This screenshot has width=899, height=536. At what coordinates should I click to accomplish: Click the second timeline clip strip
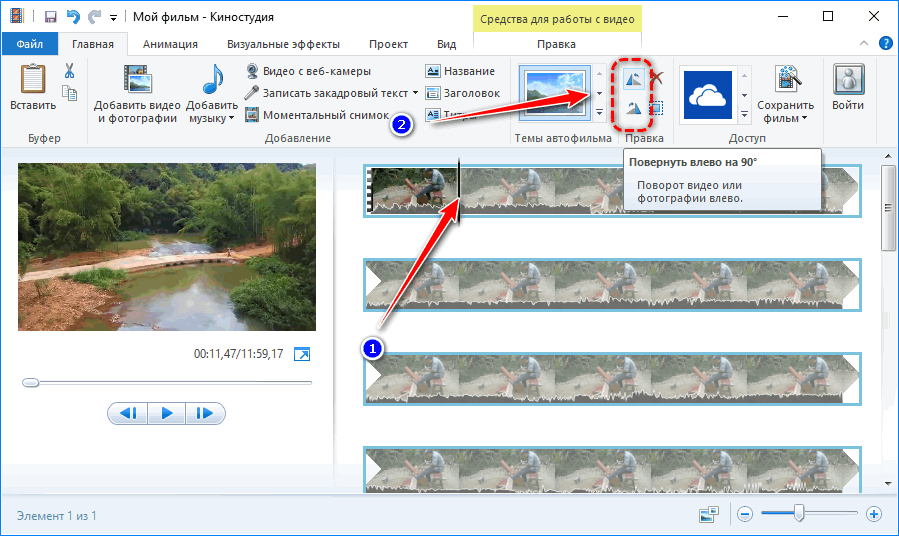[x=612, y=285]
